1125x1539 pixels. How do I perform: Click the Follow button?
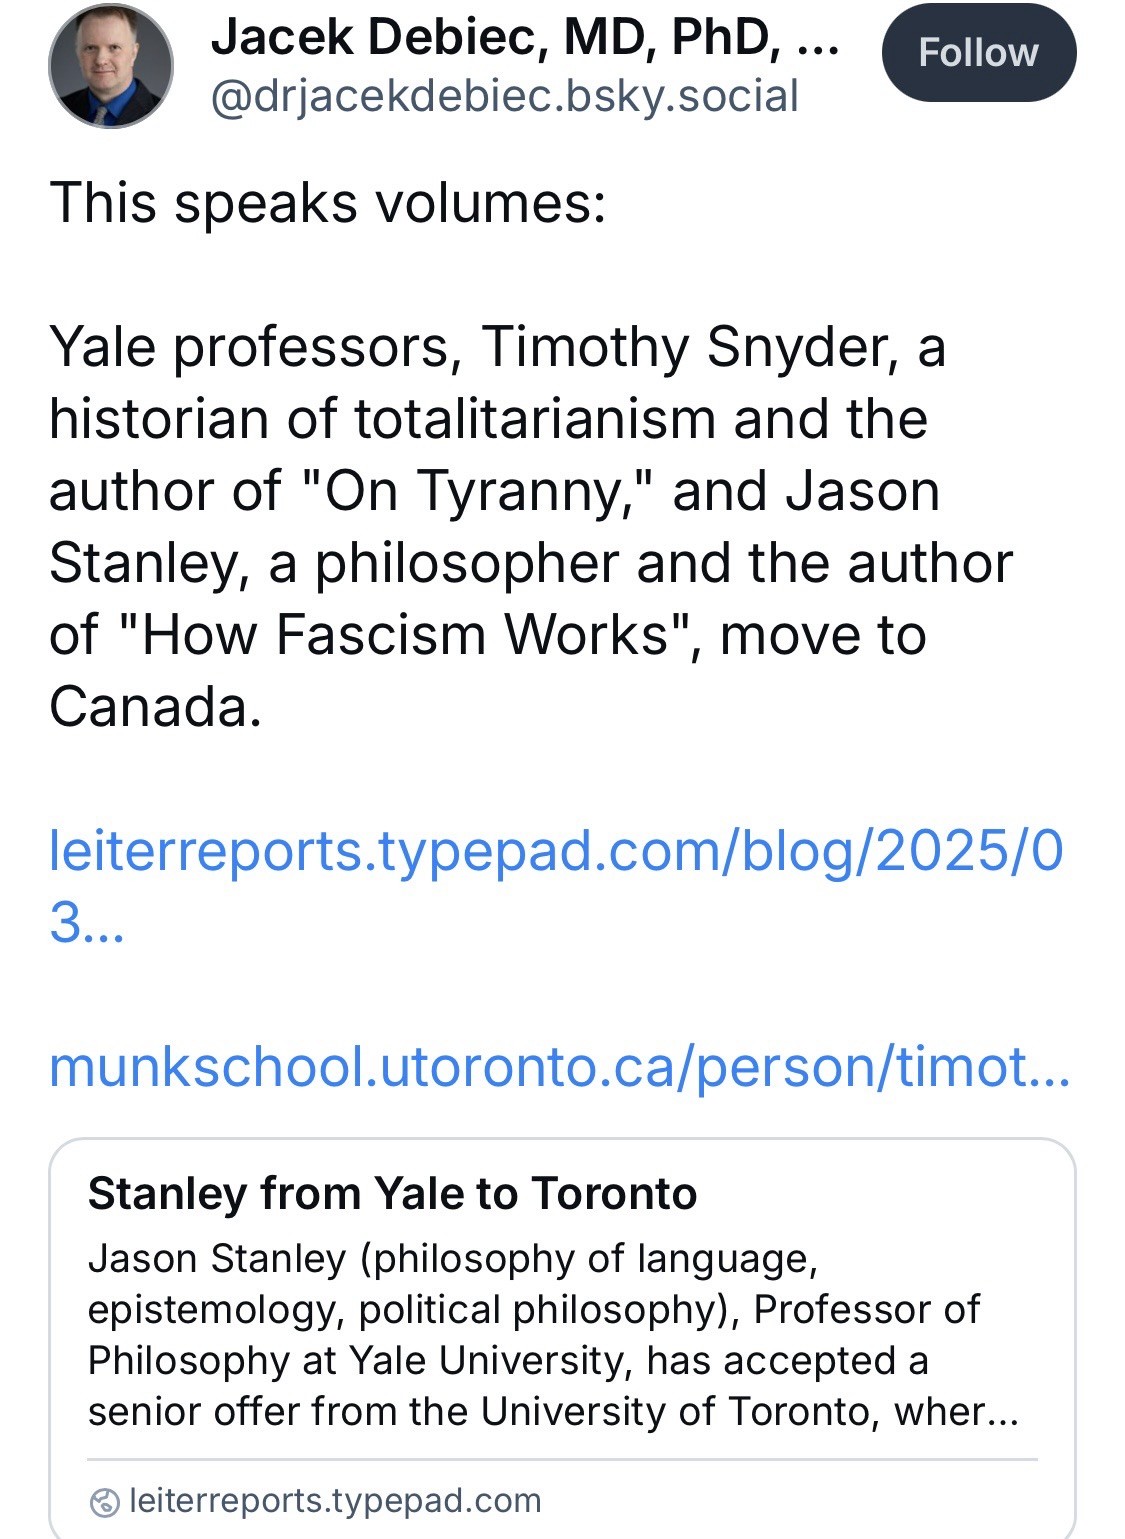[x=978, y=53]
